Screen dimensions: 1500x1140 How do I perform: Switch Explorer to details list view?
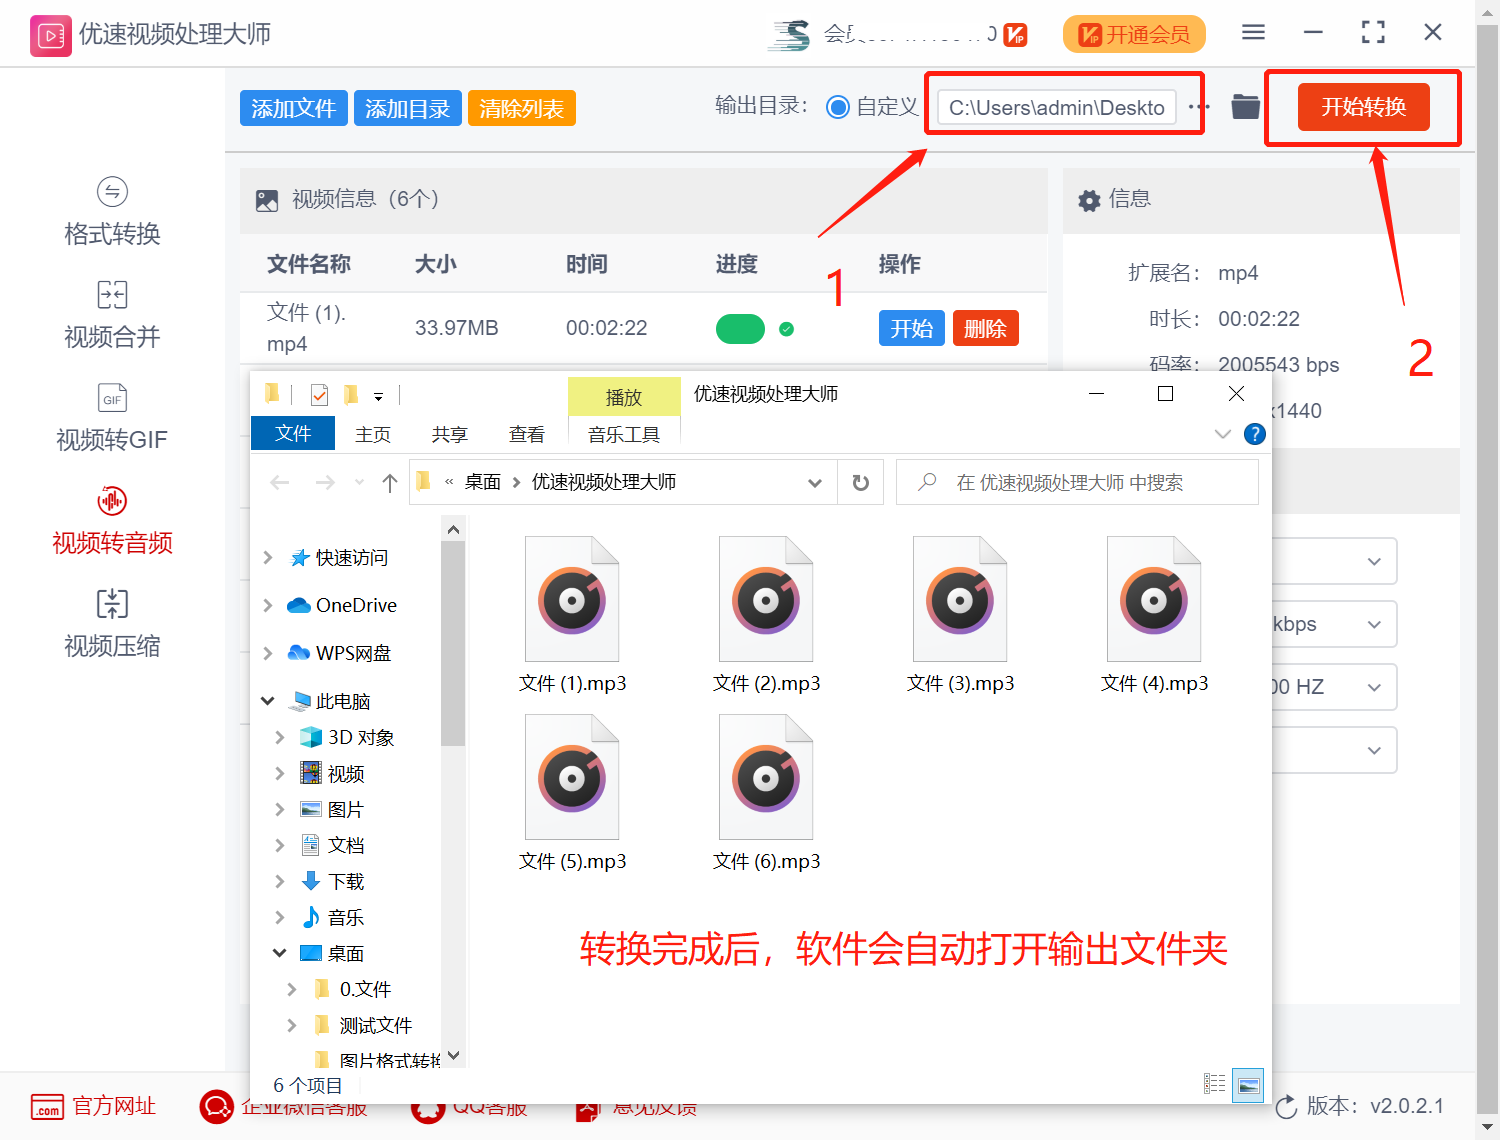pos(1214,1084)
